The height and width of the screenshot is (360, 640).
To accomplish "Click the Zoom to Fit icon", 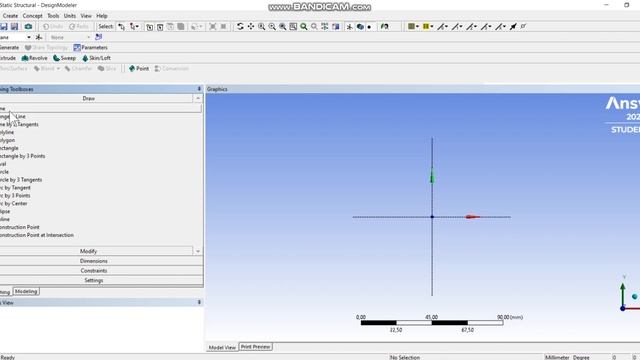I will [282, 27].
